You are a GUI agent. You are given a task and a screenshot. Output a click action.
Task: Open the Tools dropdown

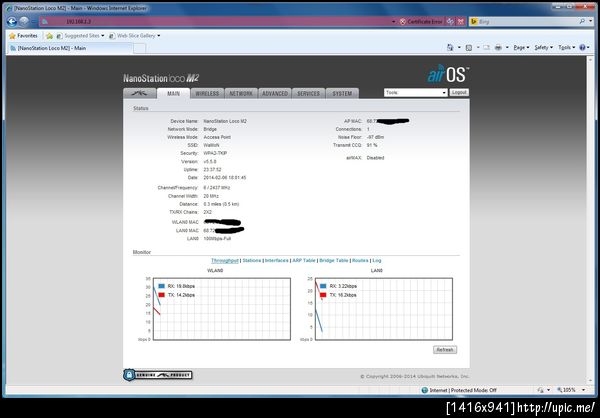pyautogui.click(x=416, y=93)
